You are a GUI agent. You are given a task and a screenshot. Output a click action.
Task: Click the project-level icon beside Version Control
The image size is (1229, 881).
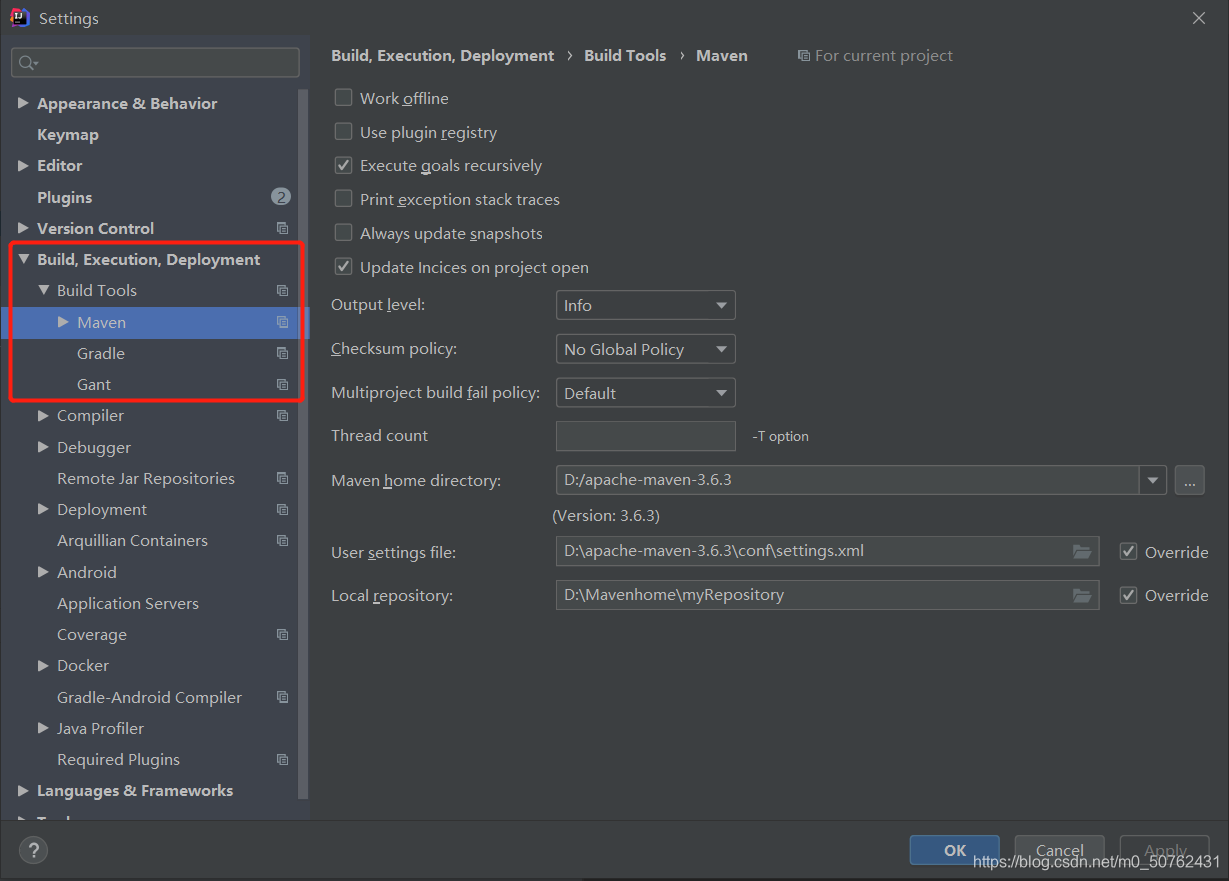282,228
